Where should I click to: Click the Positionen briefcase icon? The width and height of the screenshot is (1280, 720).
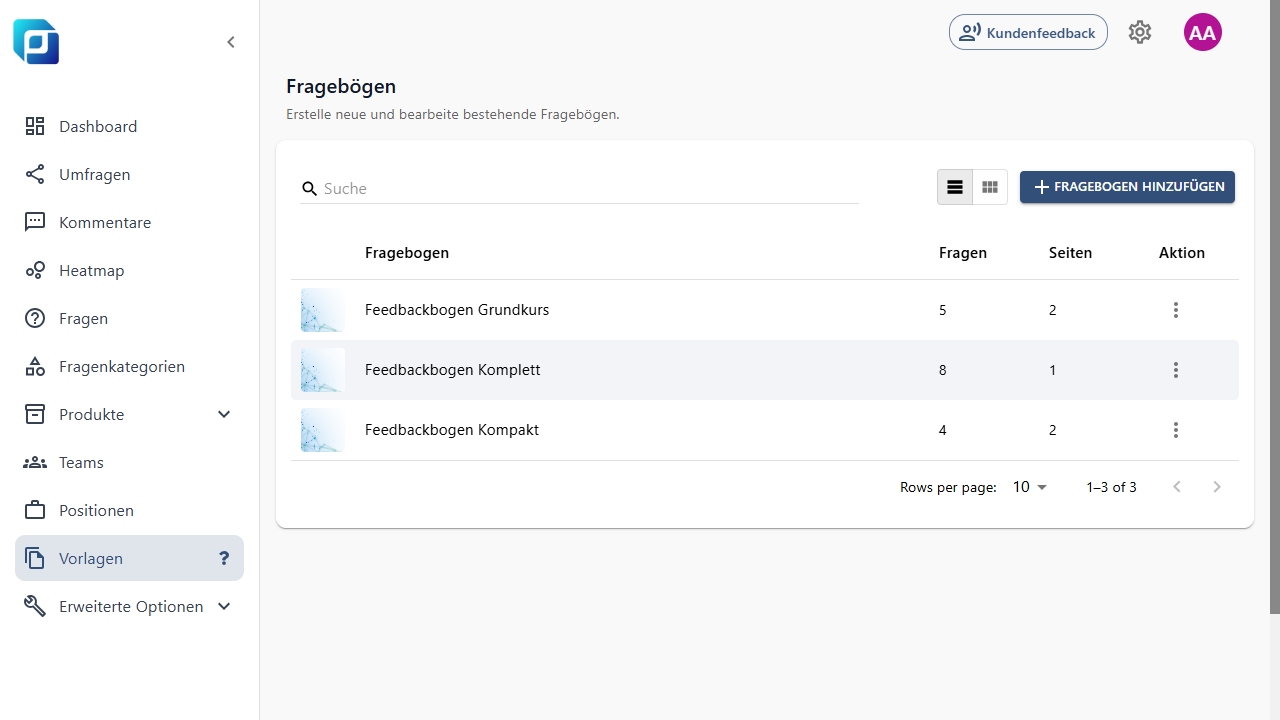tap(35, 510)
